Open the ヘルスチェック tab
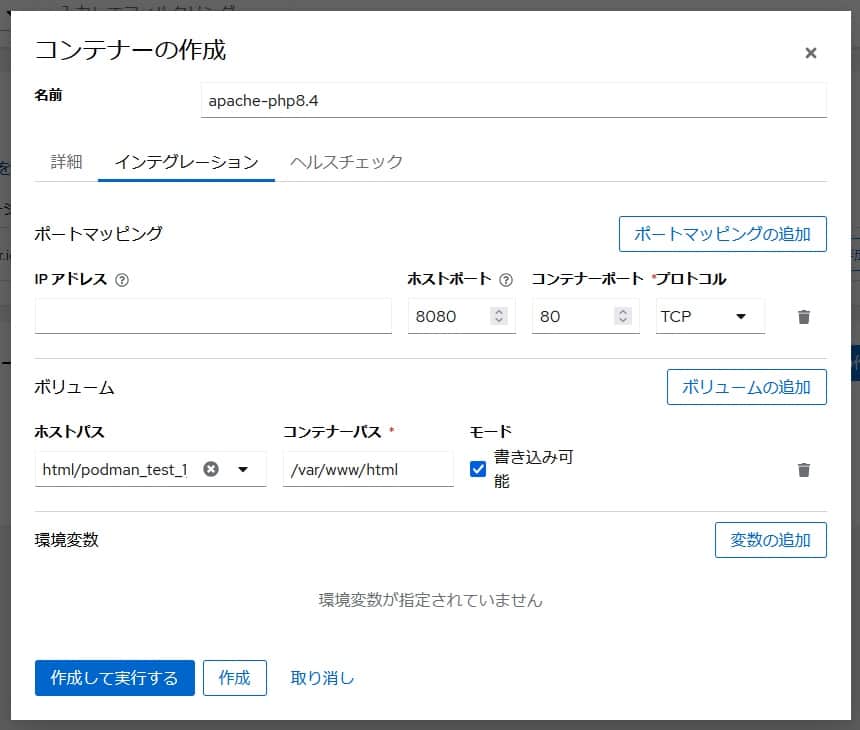The width and height of the screenshot is (860, 730). (346, 162)
